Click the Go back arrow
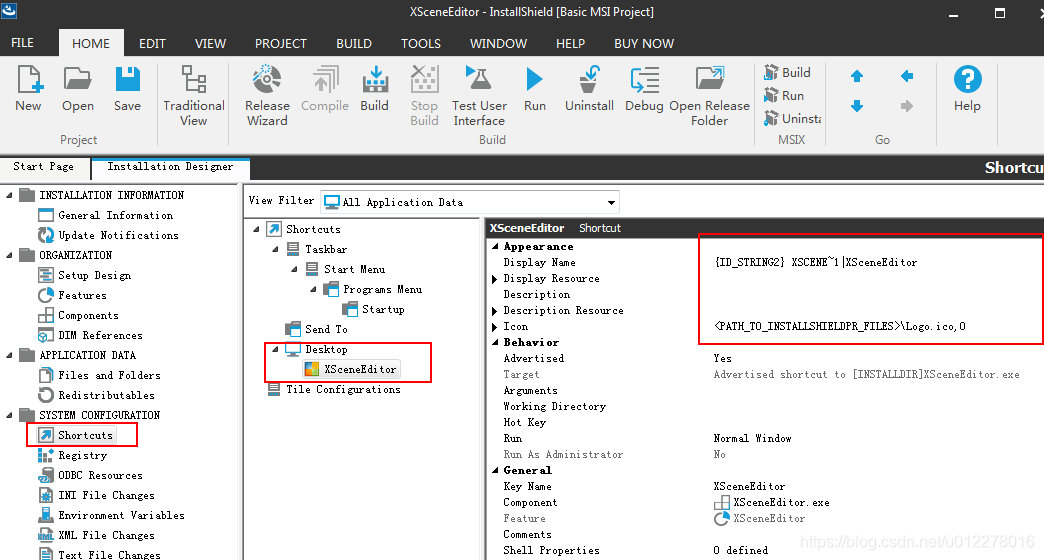The width and height of the screenshot is (1044, 560). (x=907, y=77)
